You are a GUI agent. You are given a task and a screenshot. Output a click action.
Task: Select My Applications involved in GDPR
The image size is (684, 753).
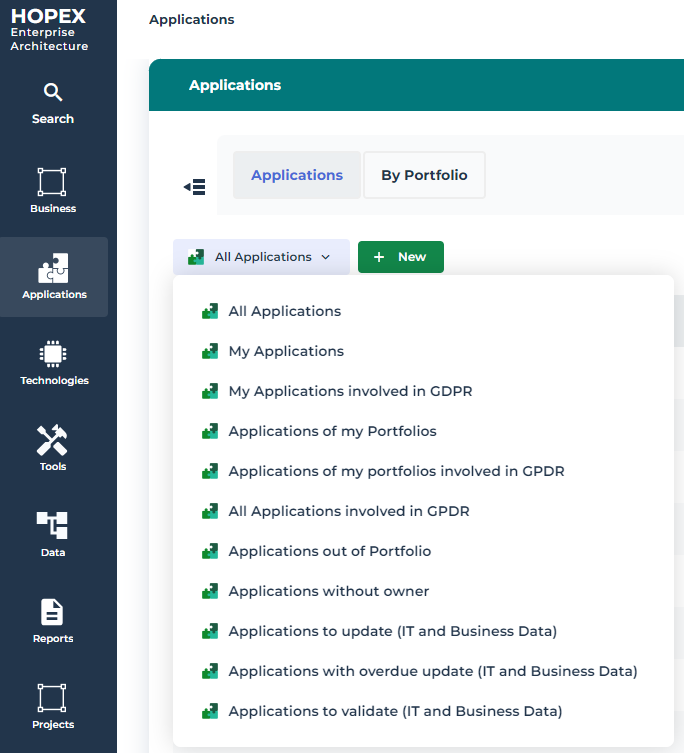350,391
